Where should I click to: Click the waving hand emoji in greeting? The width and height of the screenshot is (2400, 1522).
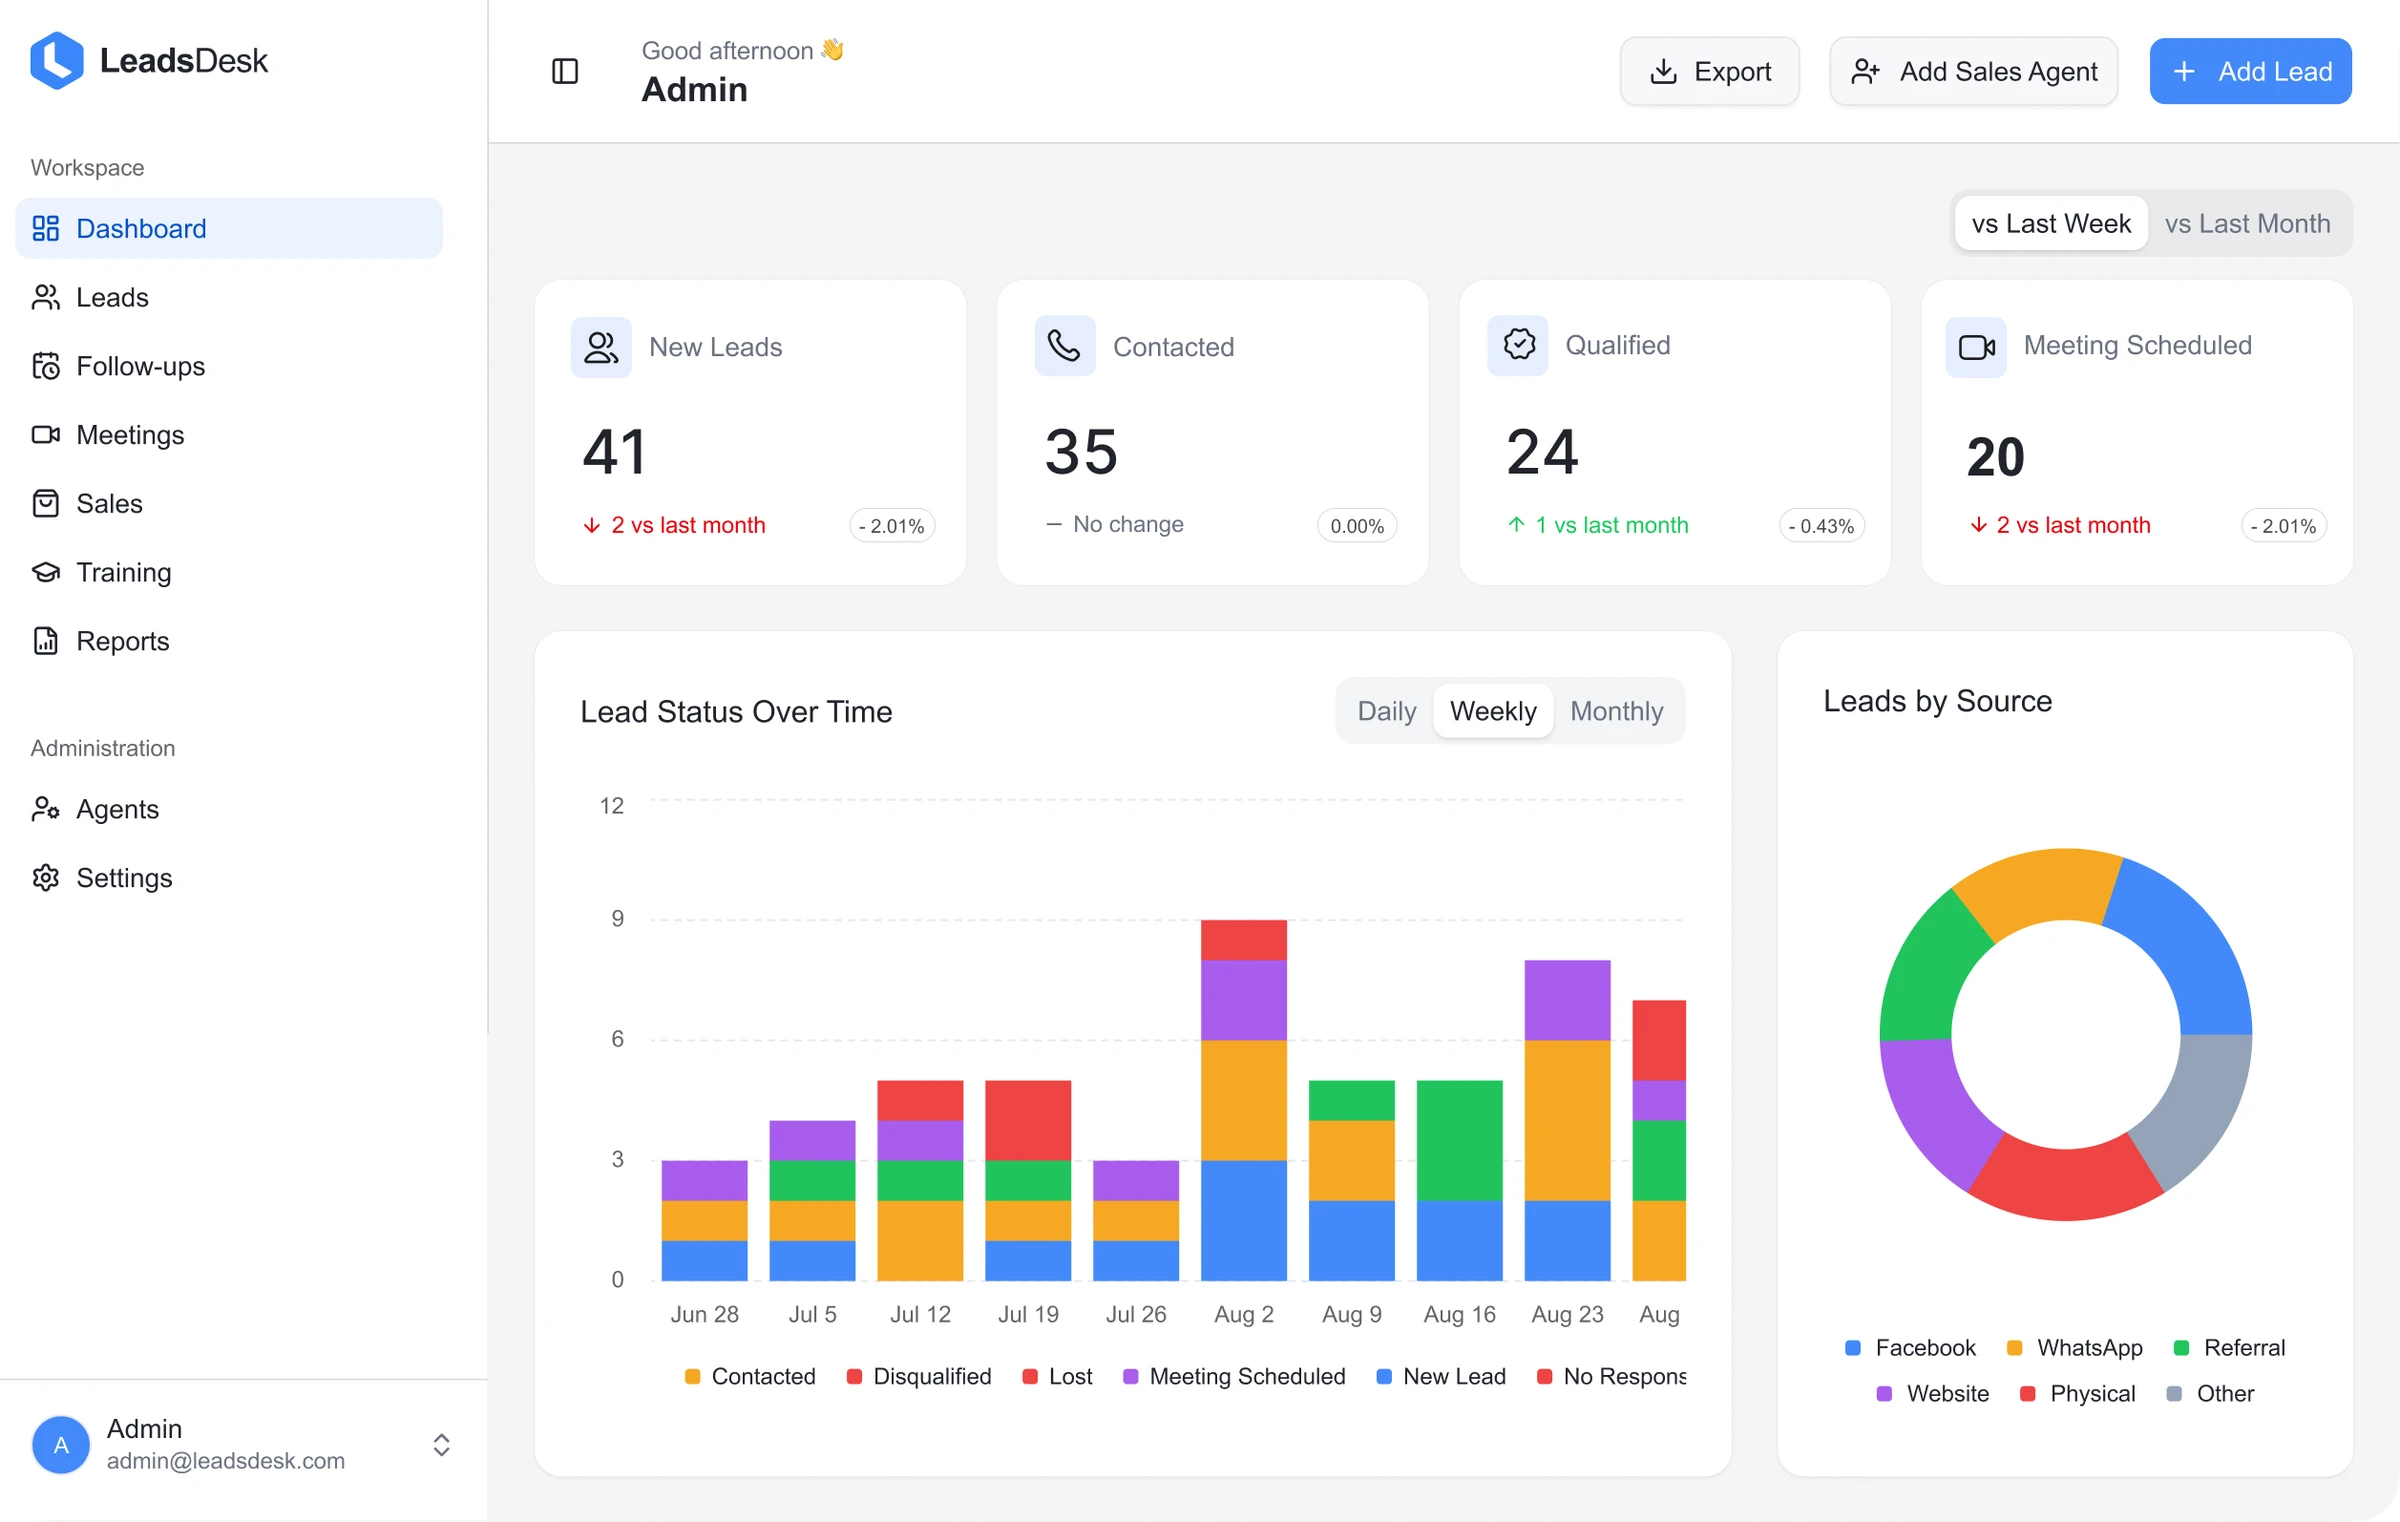(832, 49)
